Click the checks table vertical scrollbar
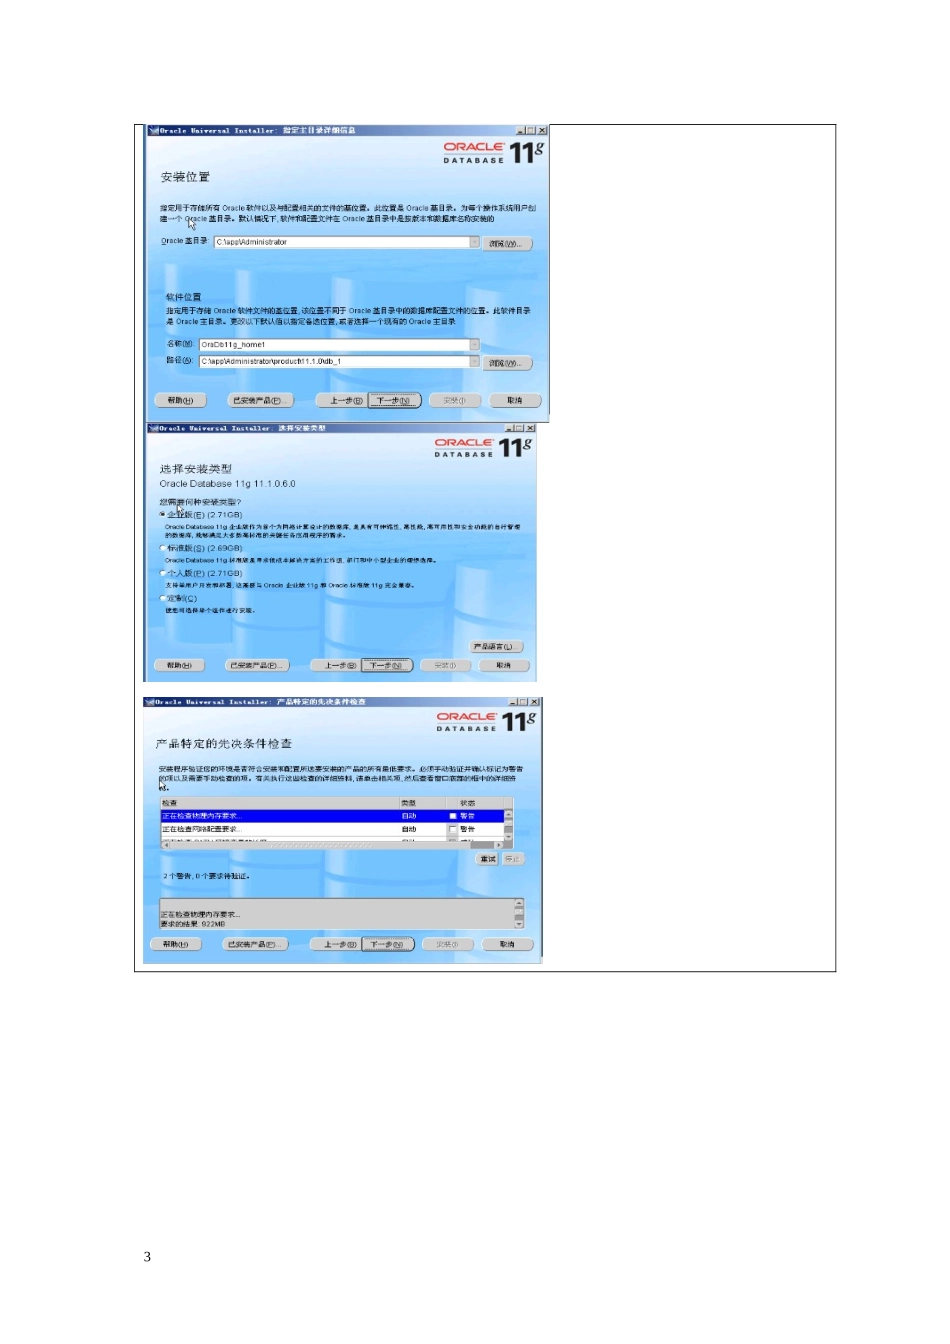 (x=508, y=825)
